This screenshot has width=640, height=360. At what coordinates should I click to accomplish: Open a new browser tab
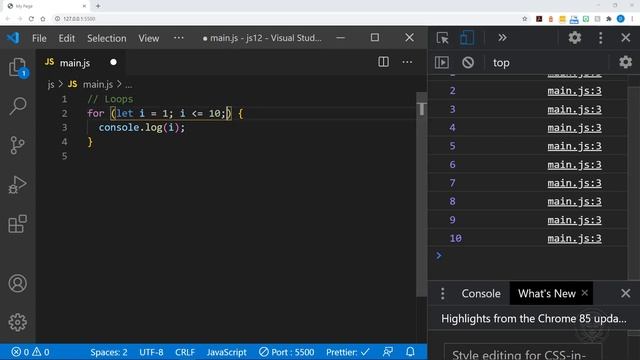click(x=98, y=6)
